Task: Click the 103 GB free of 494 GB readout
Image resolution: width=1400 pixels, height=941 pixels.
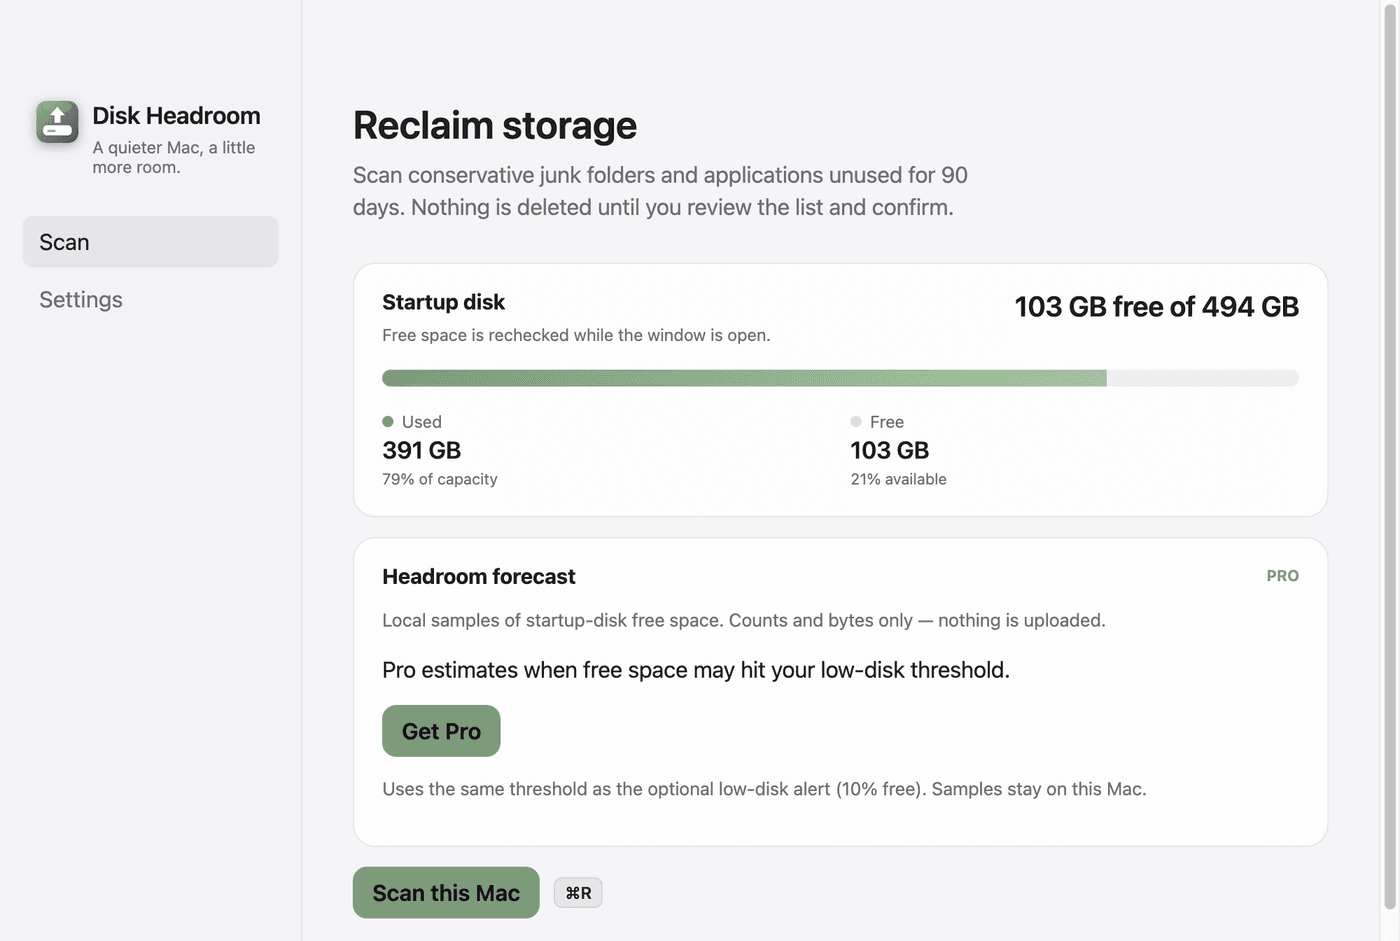Action: [1157, 307]
